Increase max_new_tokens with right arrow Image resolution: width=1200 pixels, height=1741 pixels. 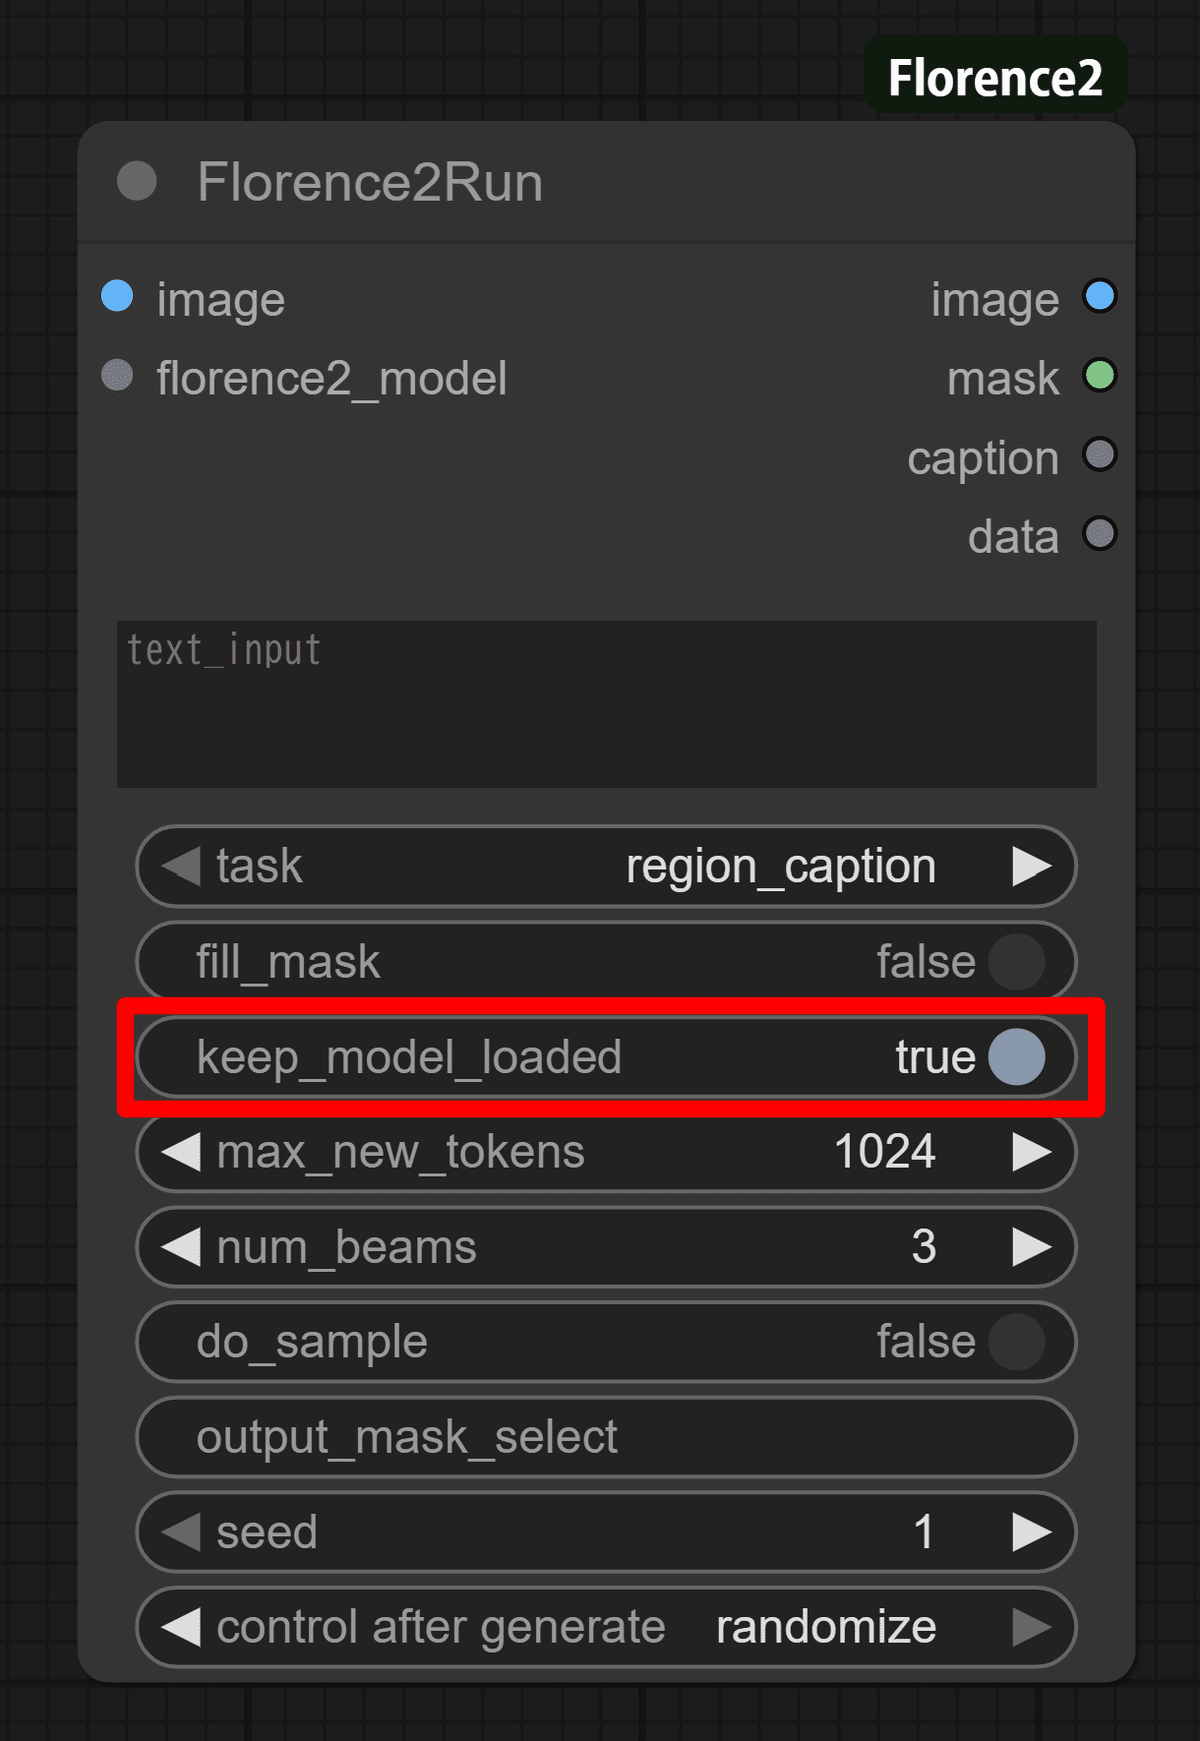point(1031,1152)
